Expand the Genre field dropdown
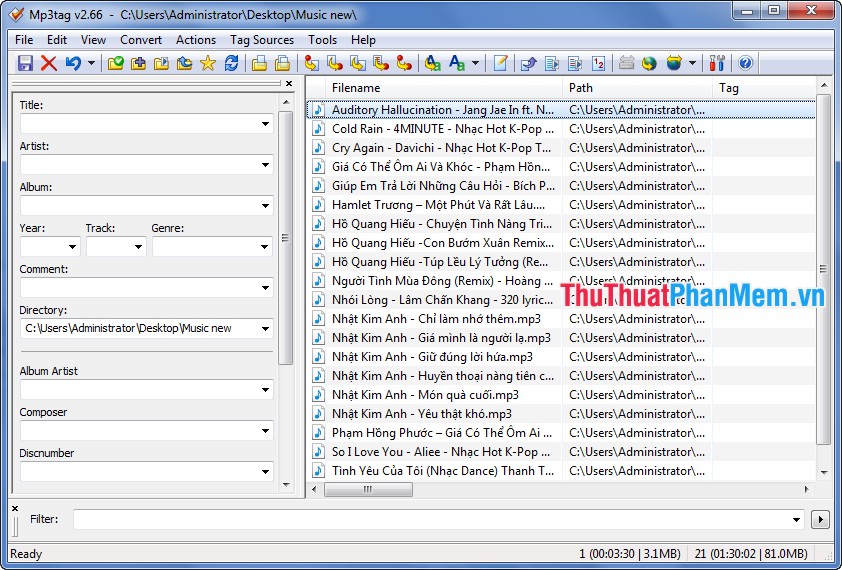This screenshot has height=570, width=842. (265, 247)
